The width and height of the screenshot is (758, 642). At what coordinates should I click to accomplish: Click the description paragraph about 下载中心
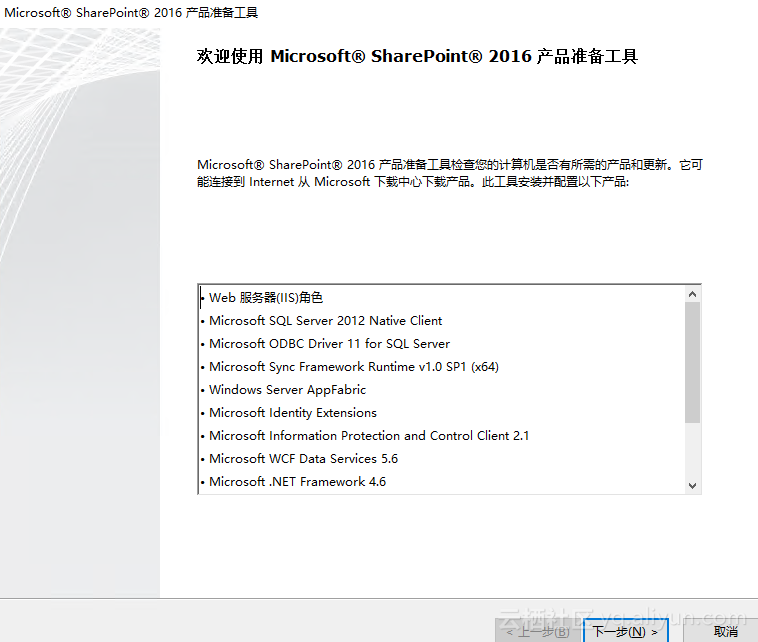(450, 173)
